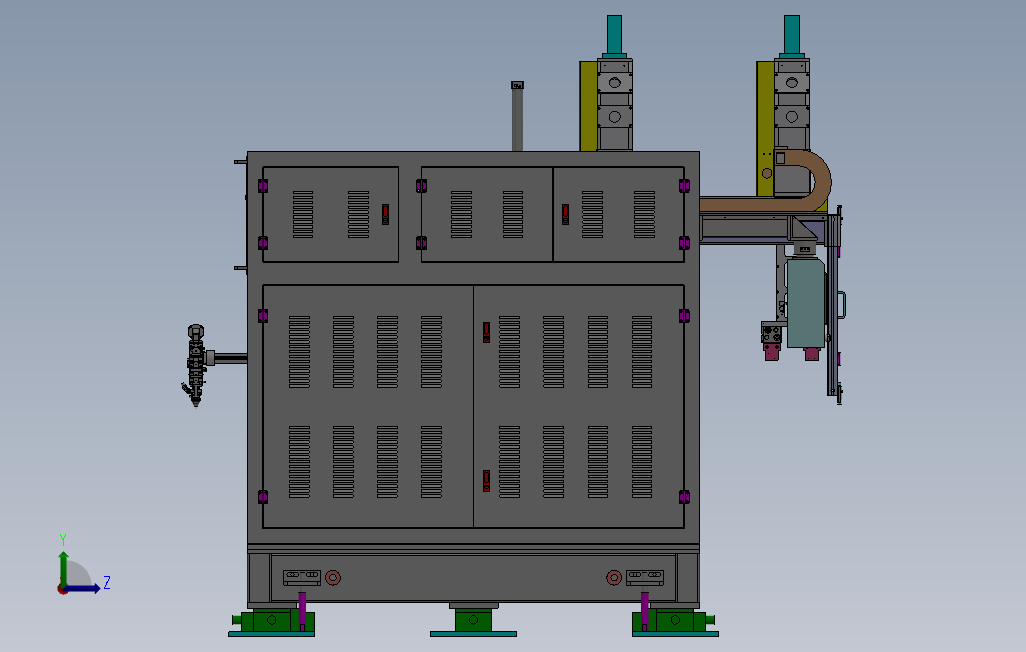Select the right magenta rod at the base
This screenshot has width=1026, height=652.
[645, 611]
